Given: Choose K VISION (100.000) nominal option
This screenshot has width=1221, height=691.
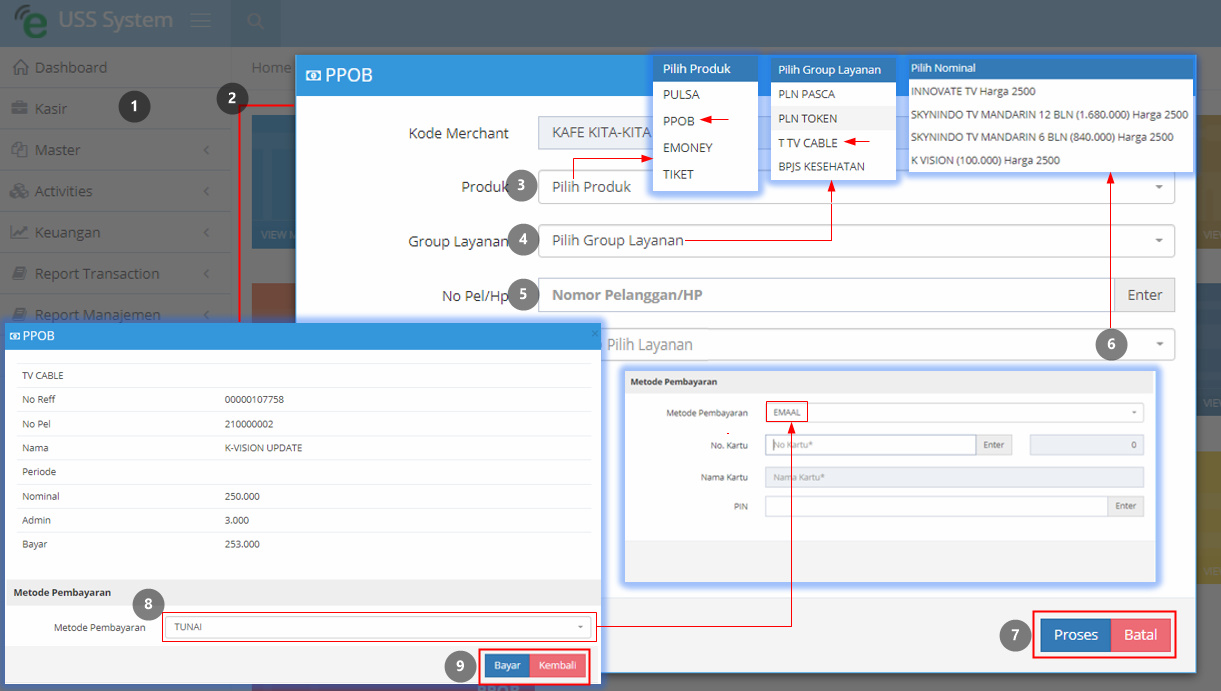Looking at the screenshot, I should point(986,160).
